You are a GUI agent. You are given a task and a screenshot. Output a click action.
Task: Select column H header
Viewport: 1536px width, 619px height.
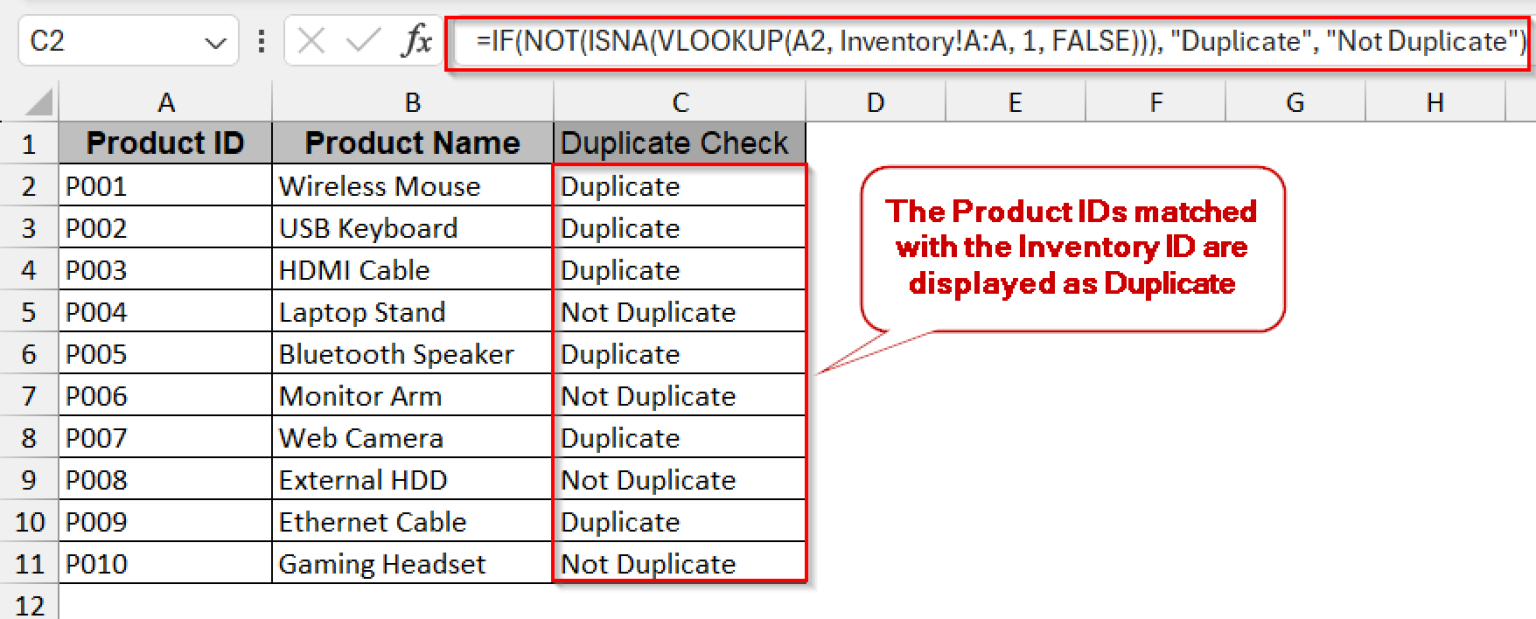click(1435, 102)
